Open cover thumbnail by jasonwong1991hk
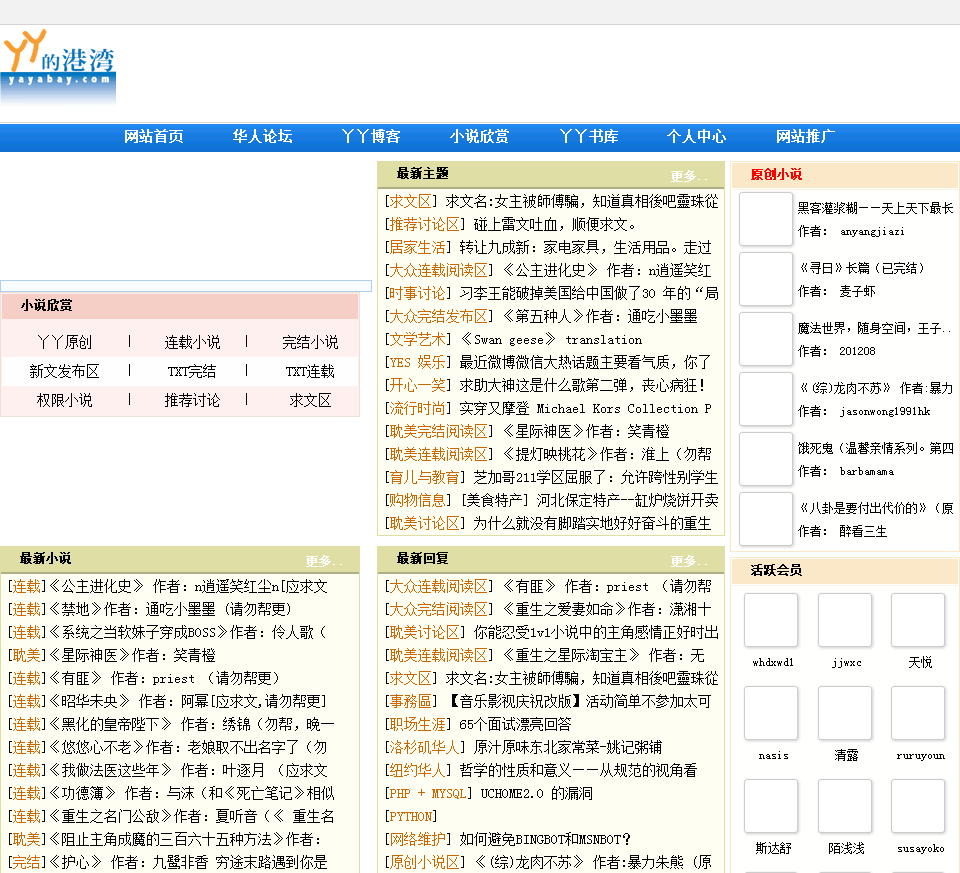Viewport: 960px width, 873px height. pyautogui.click(x=766, y=399)
